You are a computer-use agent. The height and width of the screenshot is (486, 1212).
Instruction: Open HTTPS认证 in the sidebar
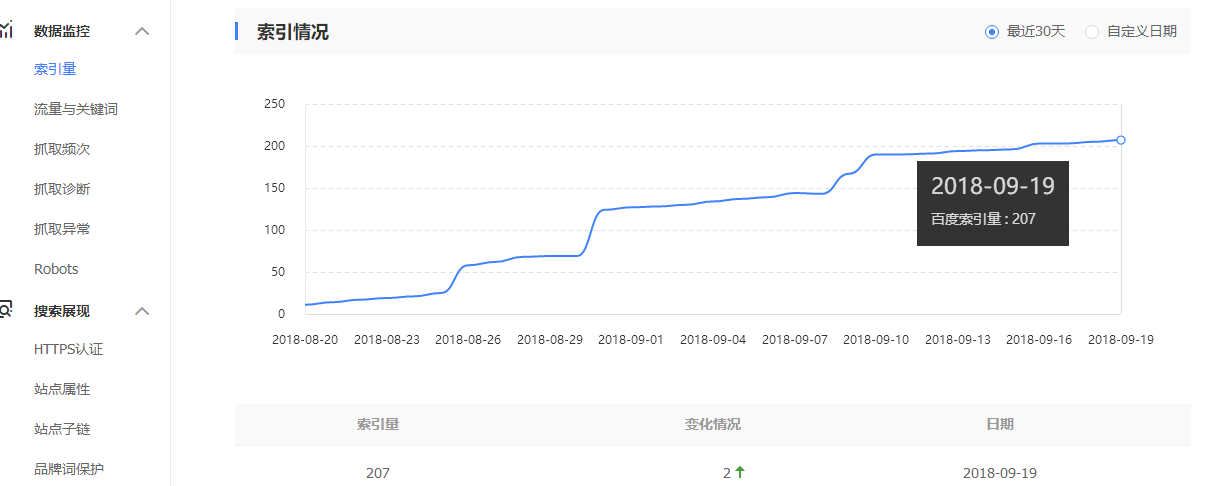point(68,349)
